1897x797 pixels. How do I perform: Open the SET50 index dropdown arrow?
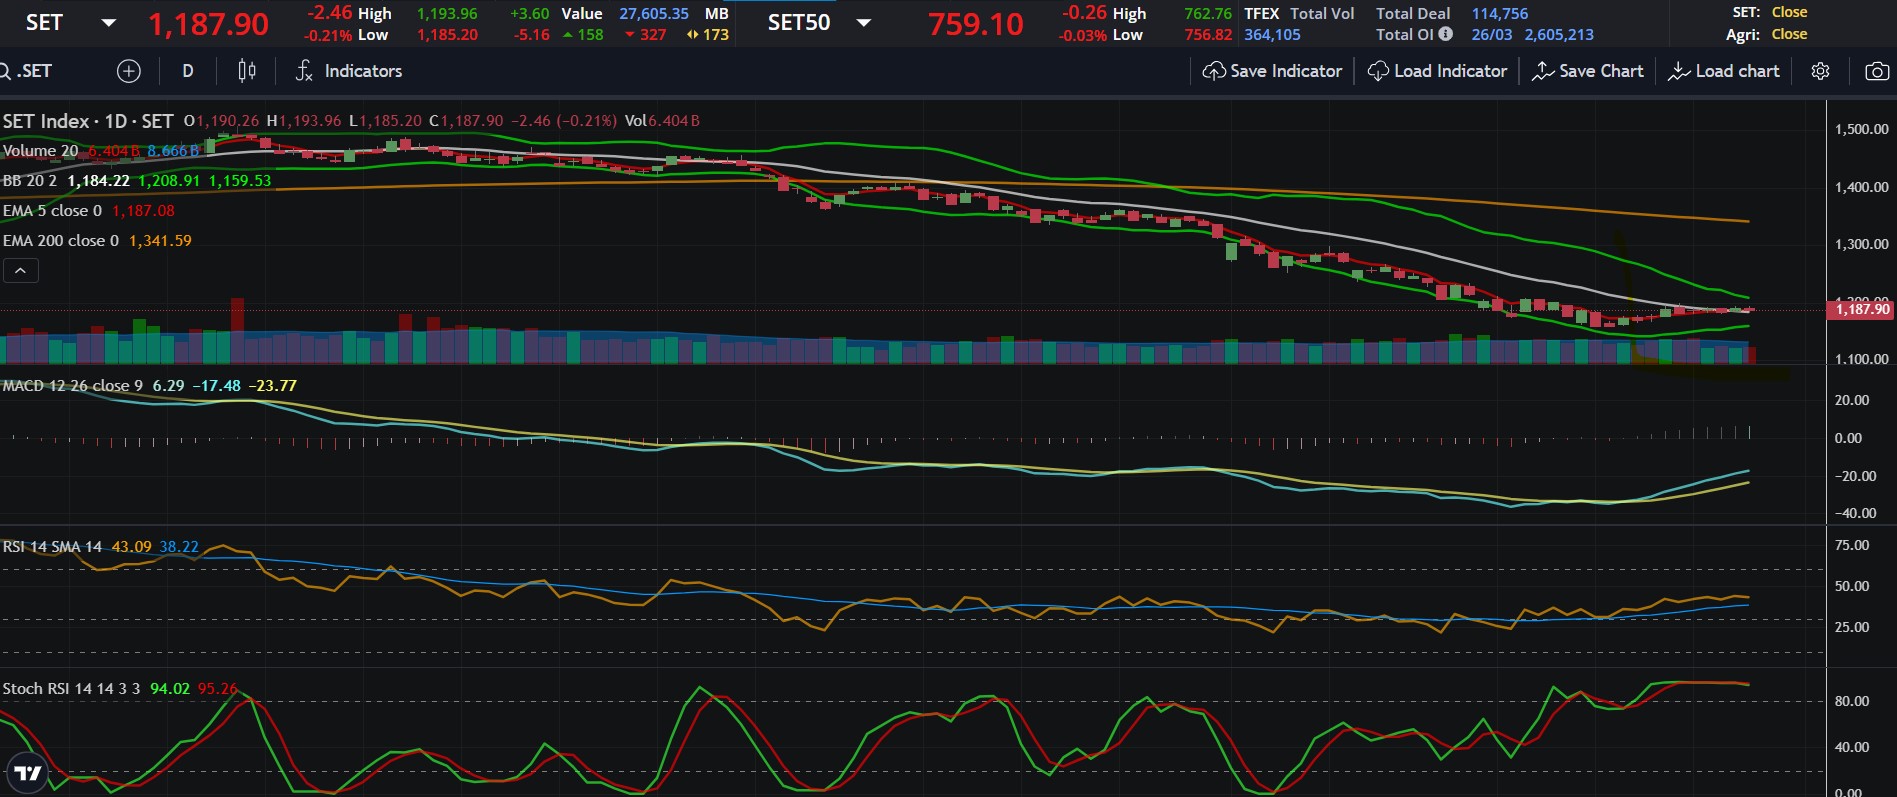point(864,23)
